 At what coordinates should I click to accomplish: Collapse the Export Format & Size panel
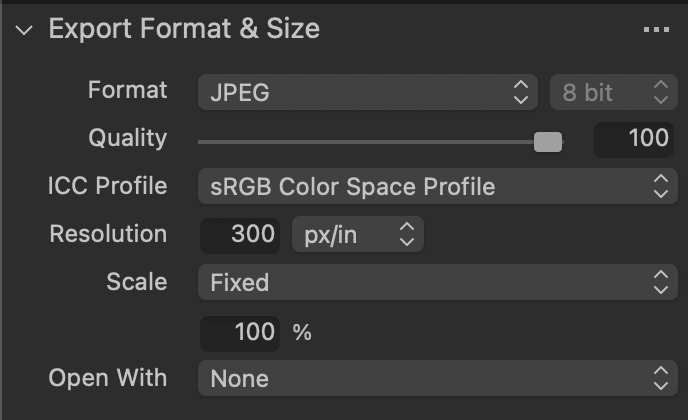[24, 30]
